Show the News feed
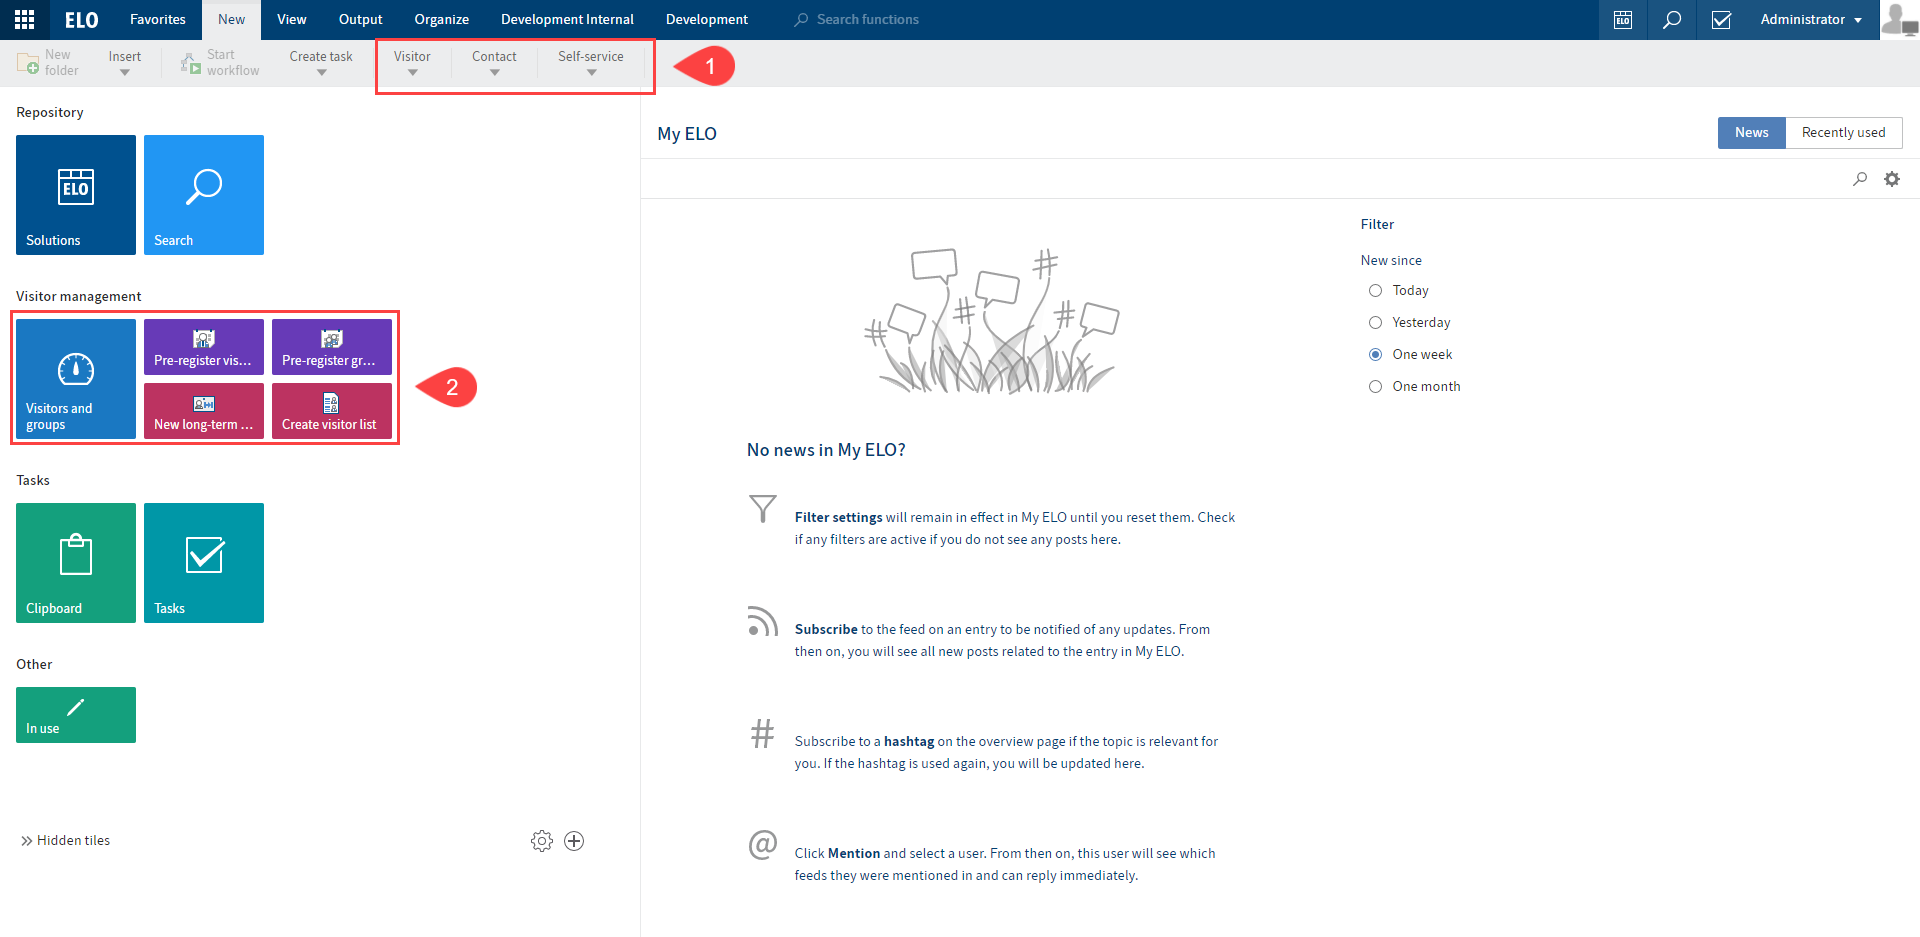The height and width of the screenshot is (937, 1920). 1752,133
